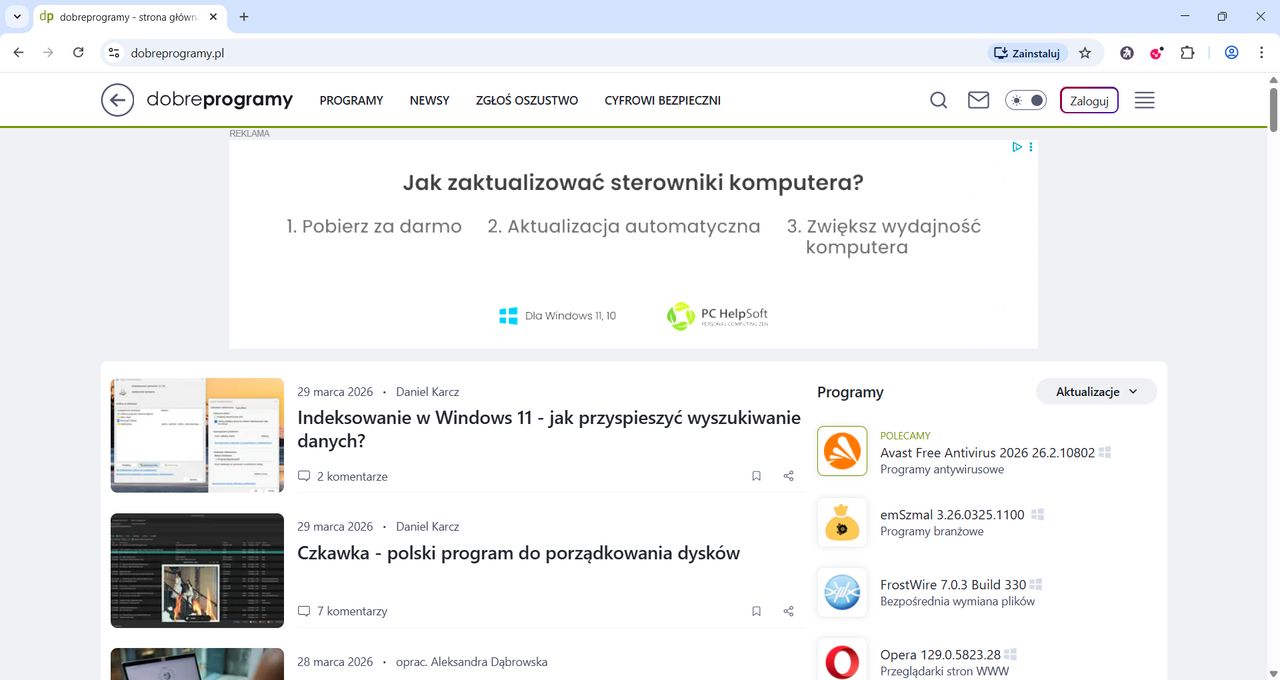Open the NEWSY menu item
Viewport: 1280px width, 680px height.
pos(429,100)
